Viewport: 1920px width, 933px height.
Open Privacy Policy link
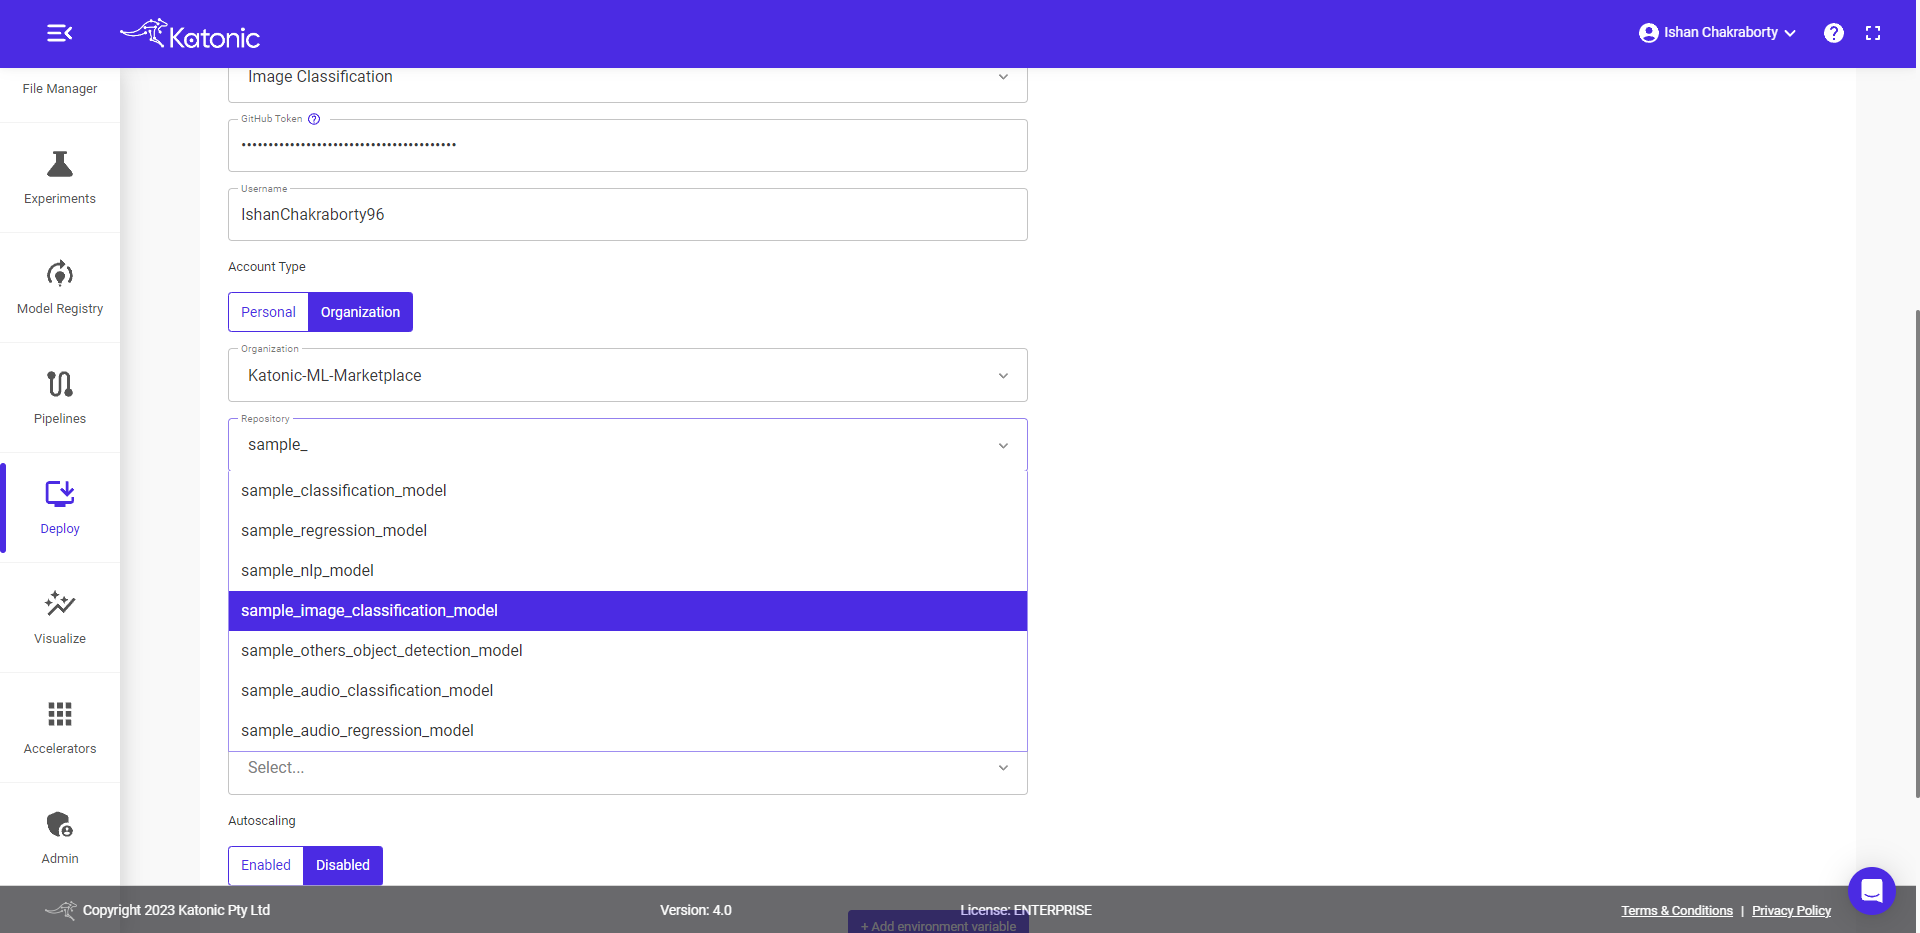pos(1791,911)
